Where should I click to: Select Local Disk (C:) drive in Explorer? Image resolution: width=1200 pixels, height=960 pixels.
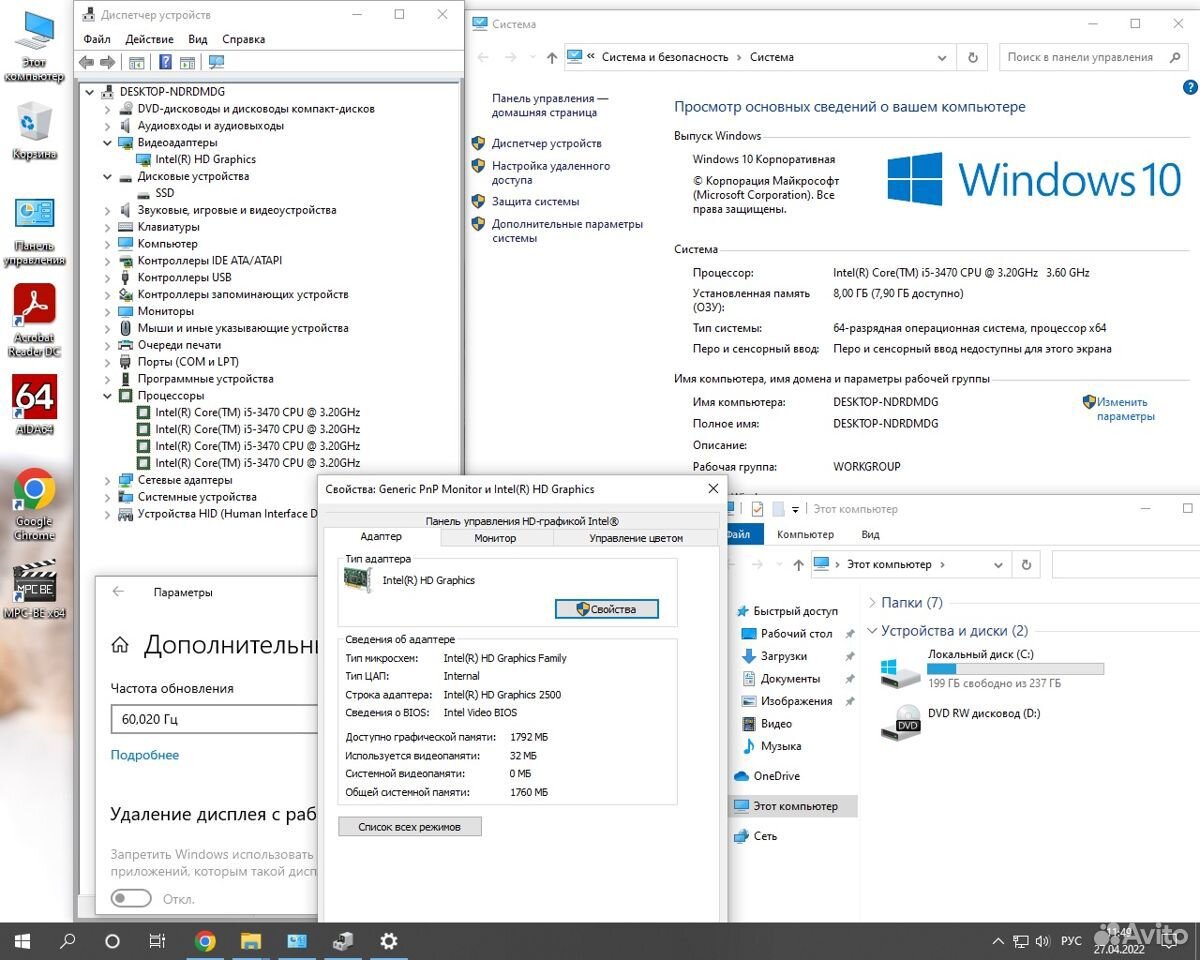click(x=992, y=669)
